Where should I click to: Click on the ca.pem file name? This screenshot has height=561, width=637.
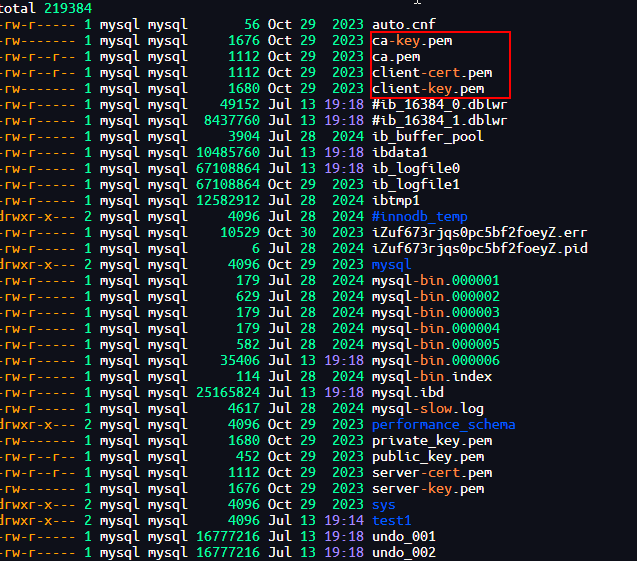click(396, 56)
